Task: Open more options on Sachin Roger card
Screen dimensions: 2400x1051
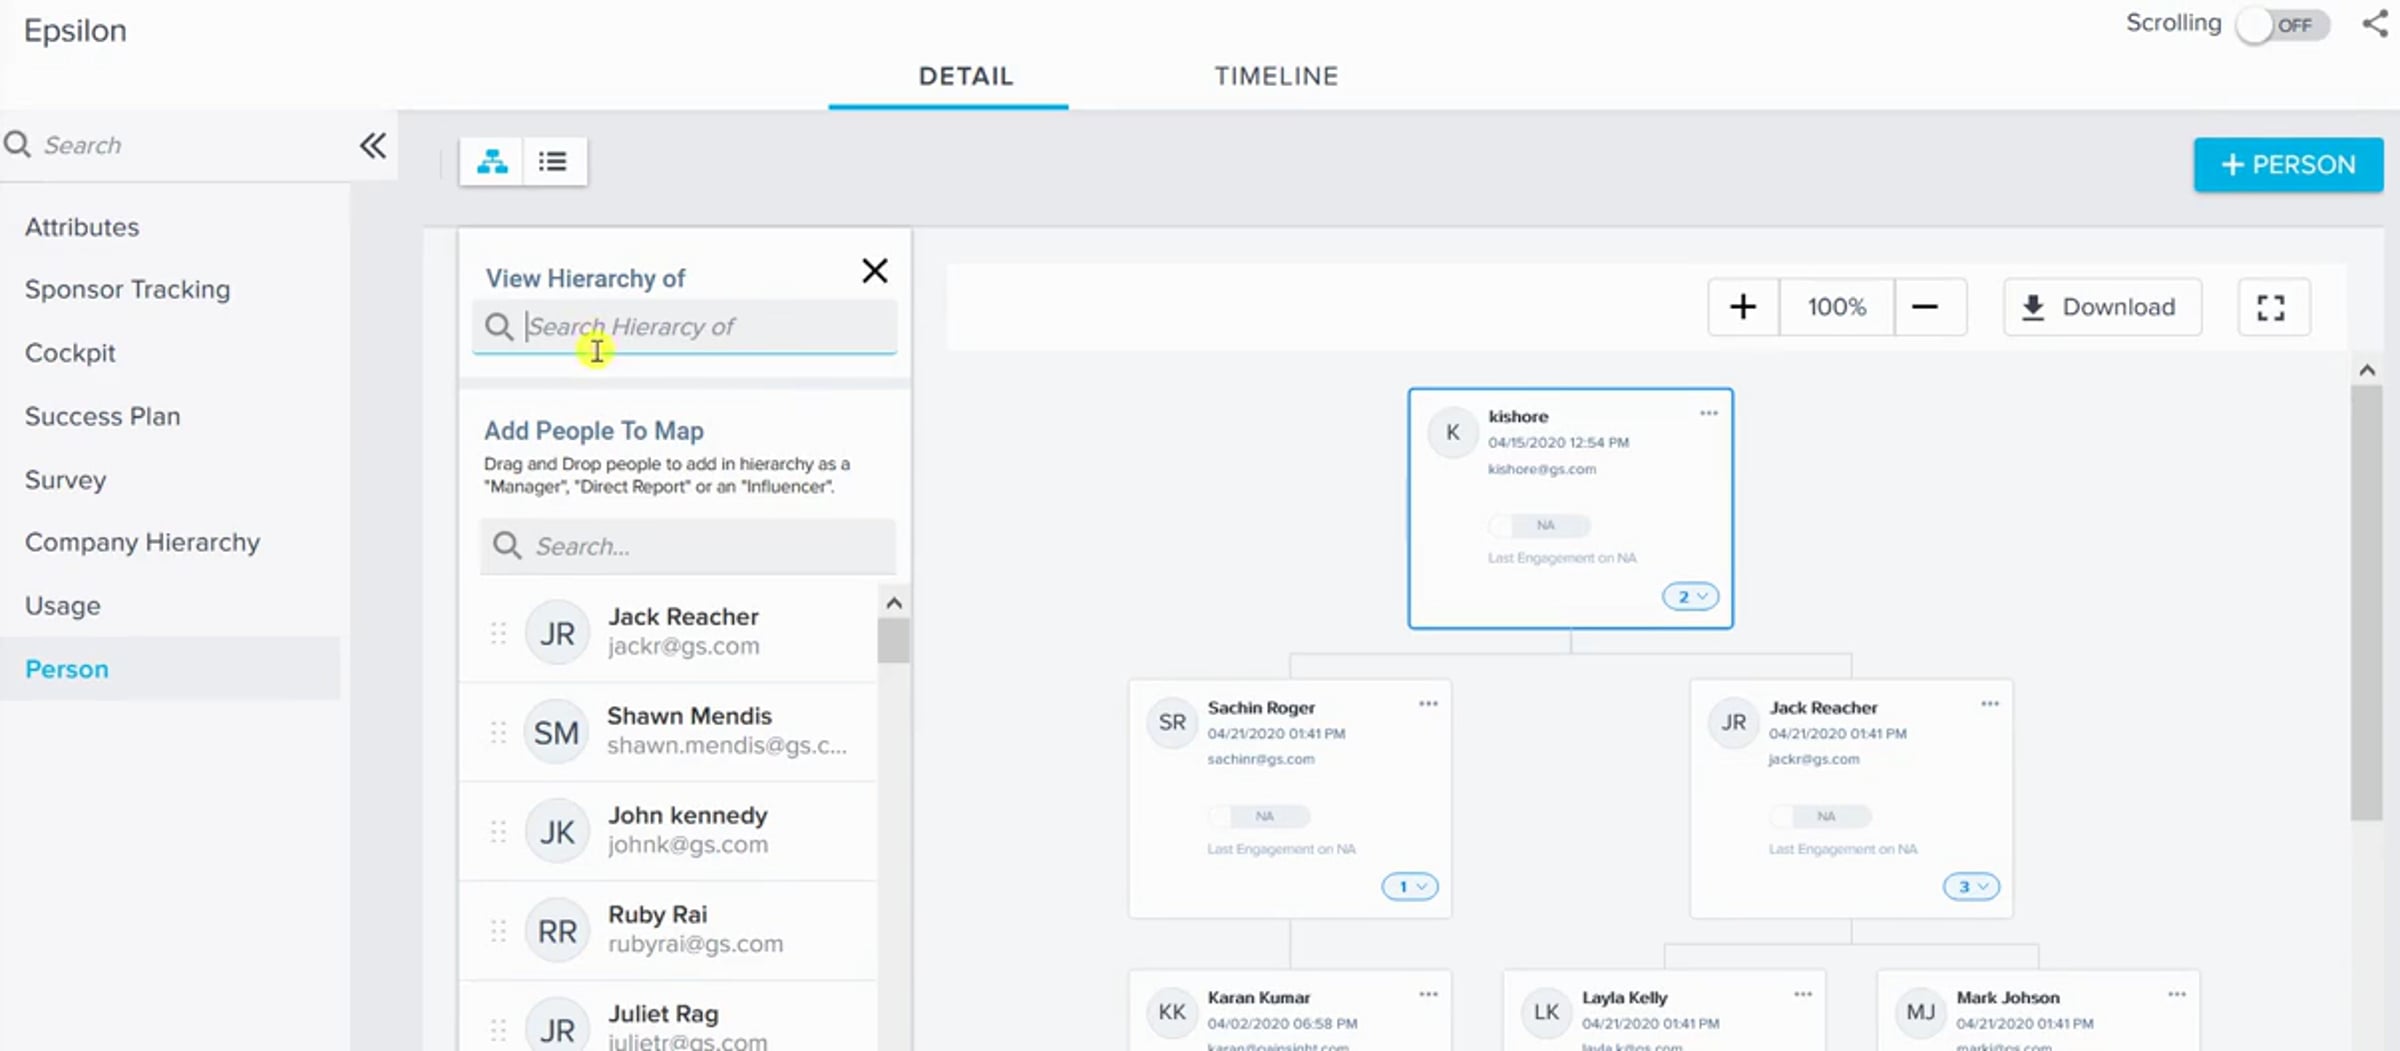Action: pos(1428,704)
